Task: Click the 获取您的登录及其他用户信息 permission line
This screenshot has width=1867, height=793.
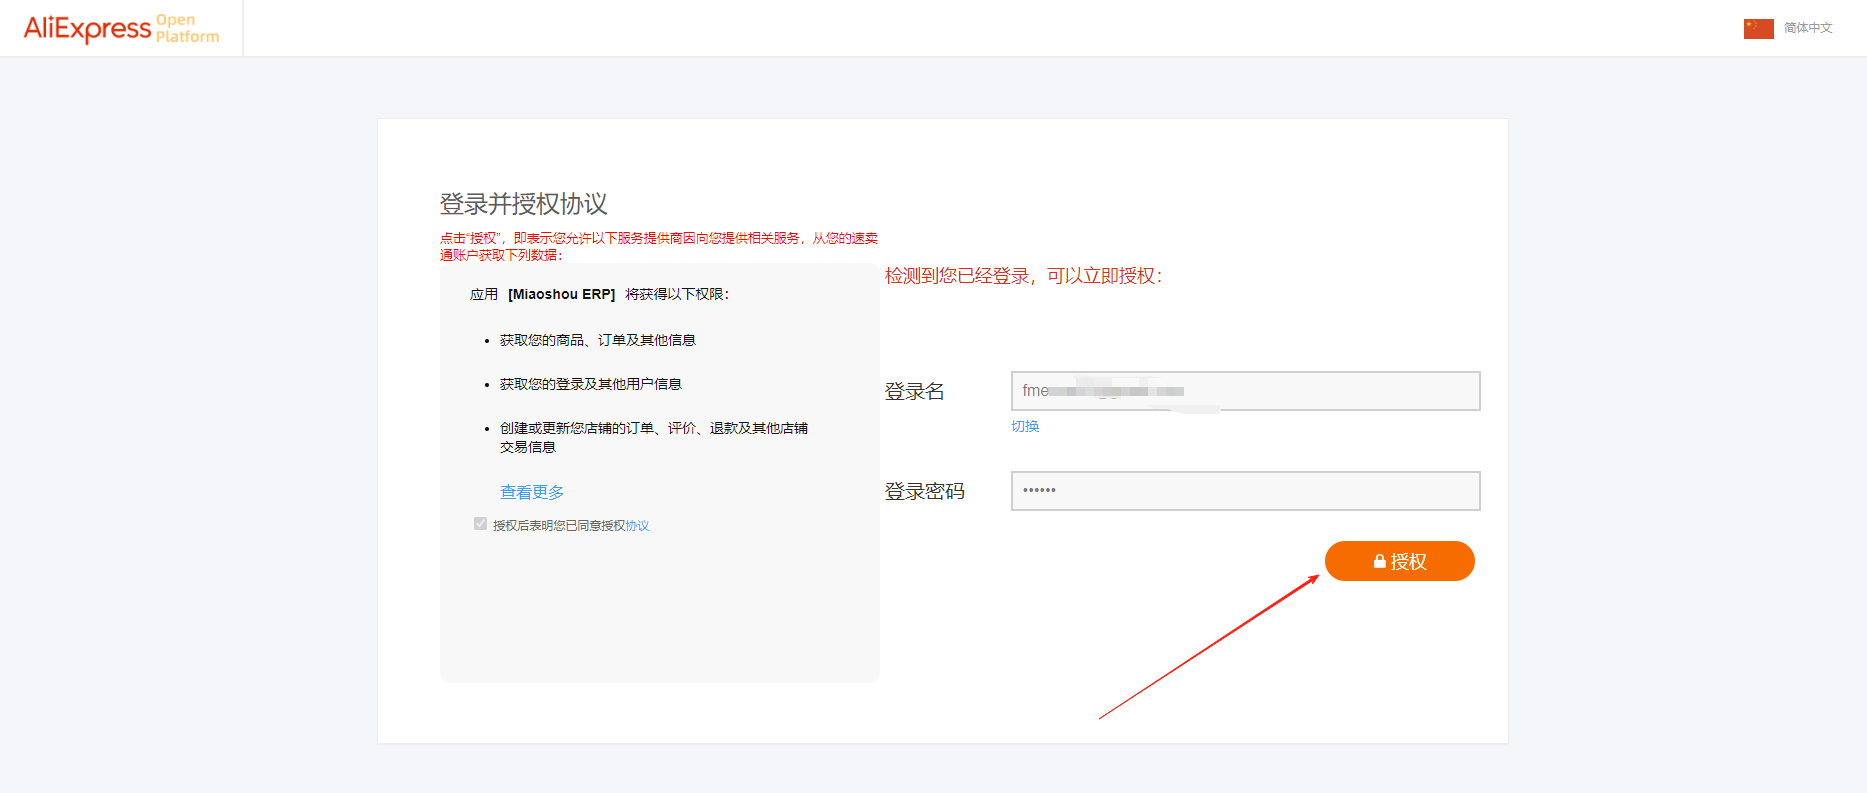Action: [591, 384]
